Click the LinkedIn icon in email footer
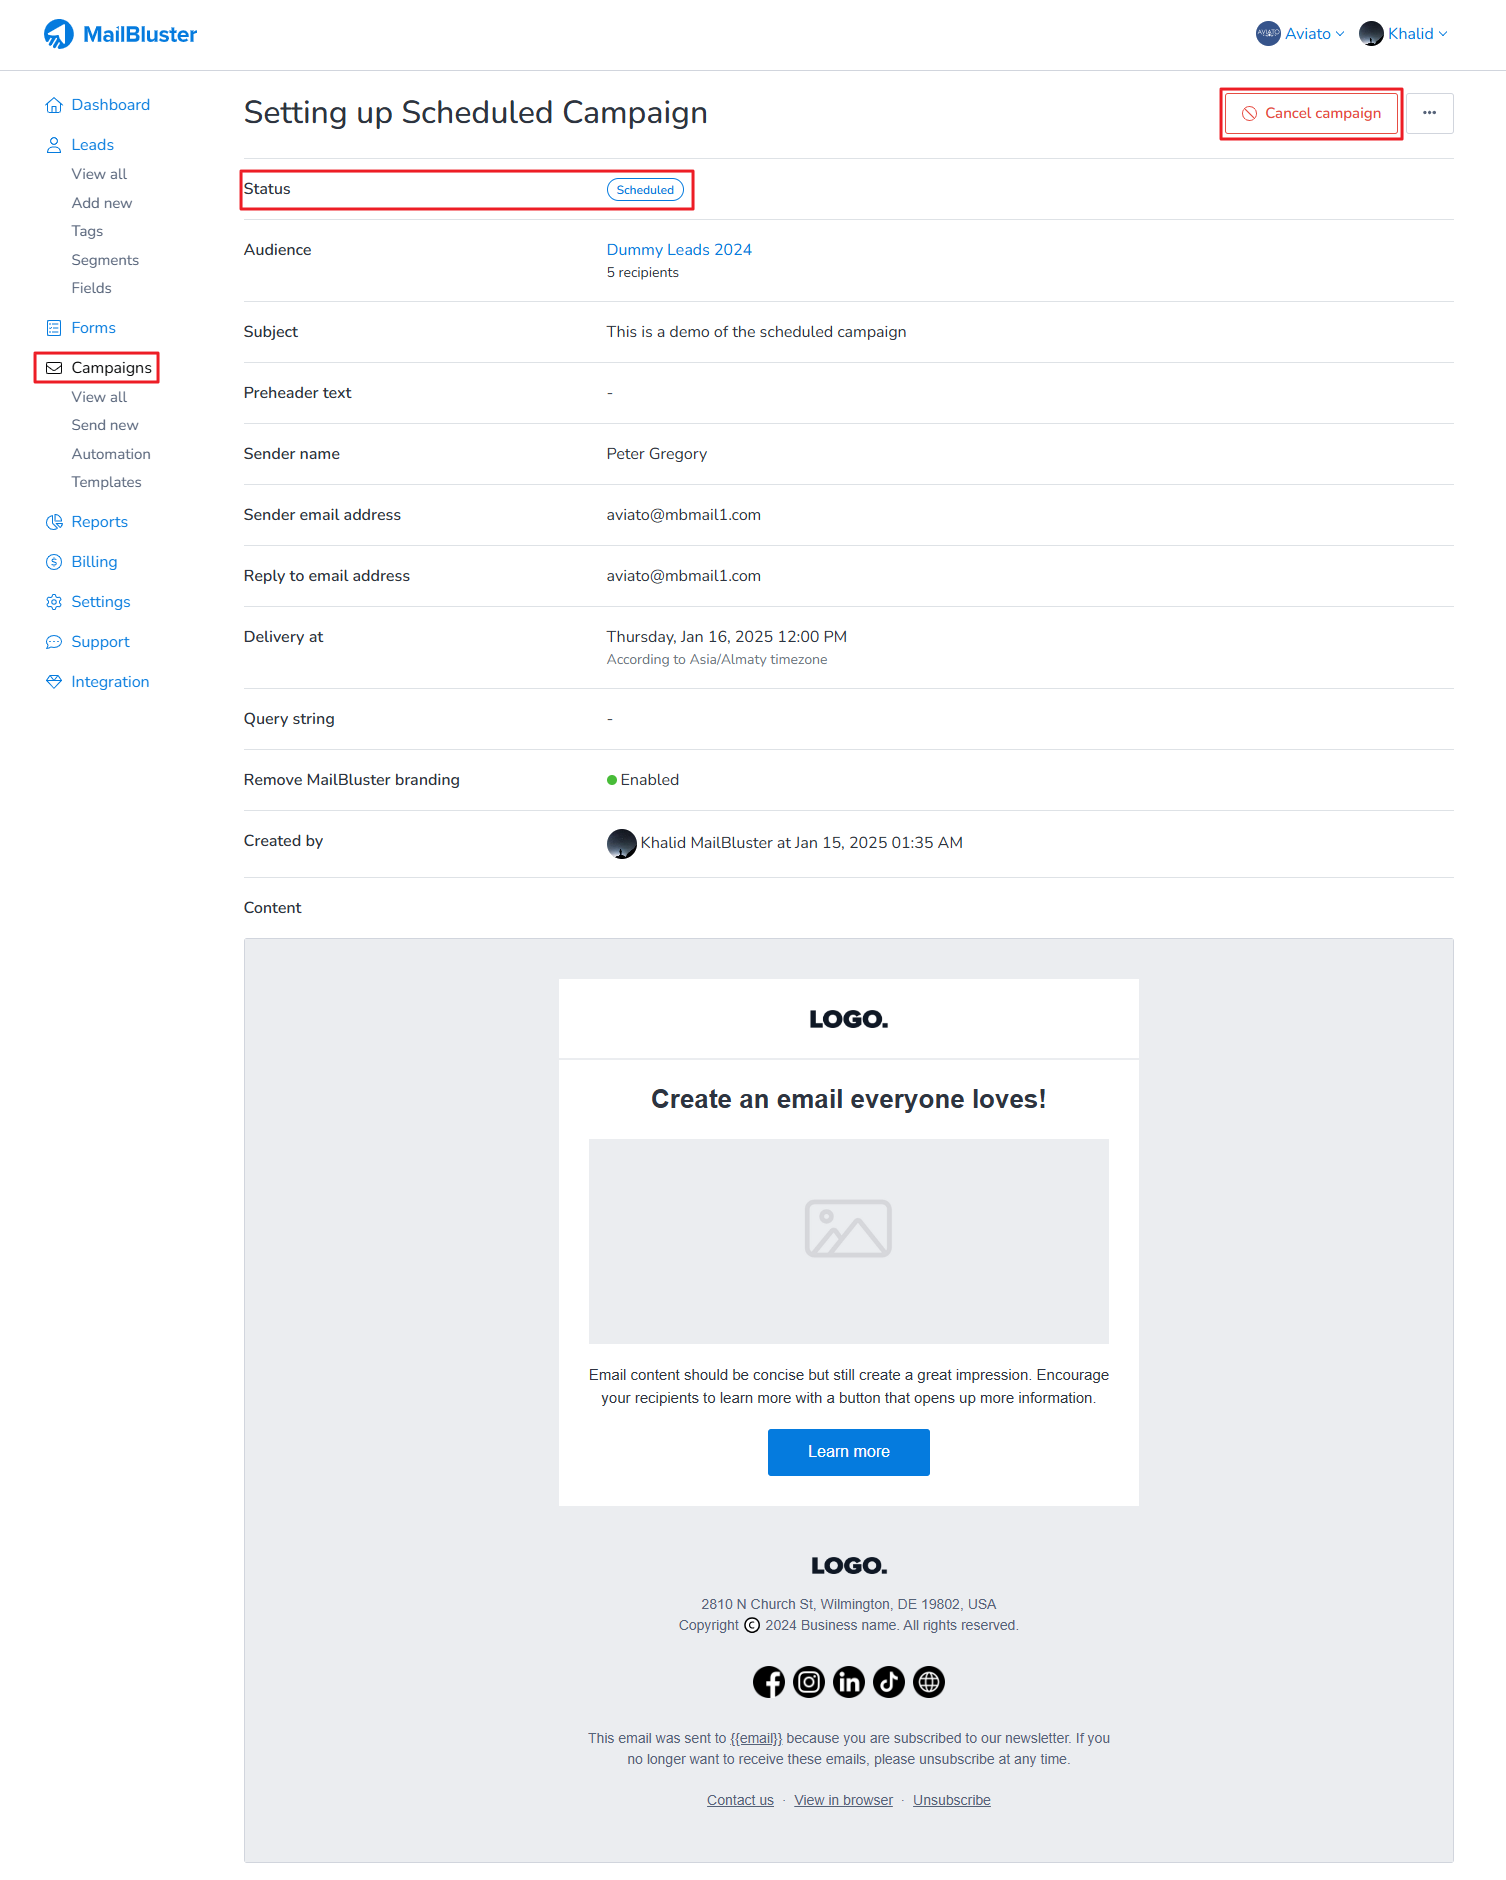 (849, 1682)
